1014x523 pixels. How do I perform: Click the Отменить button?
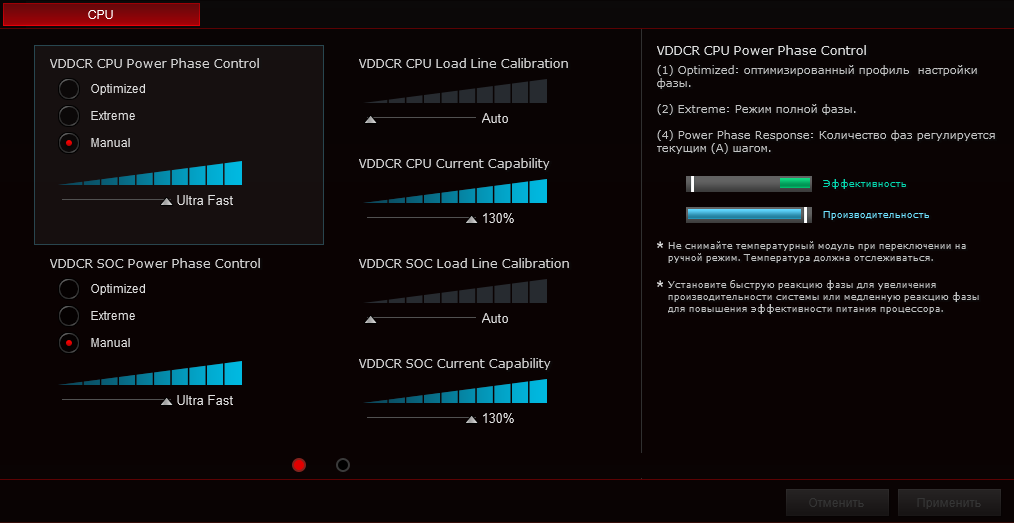[x=836, y=502]
